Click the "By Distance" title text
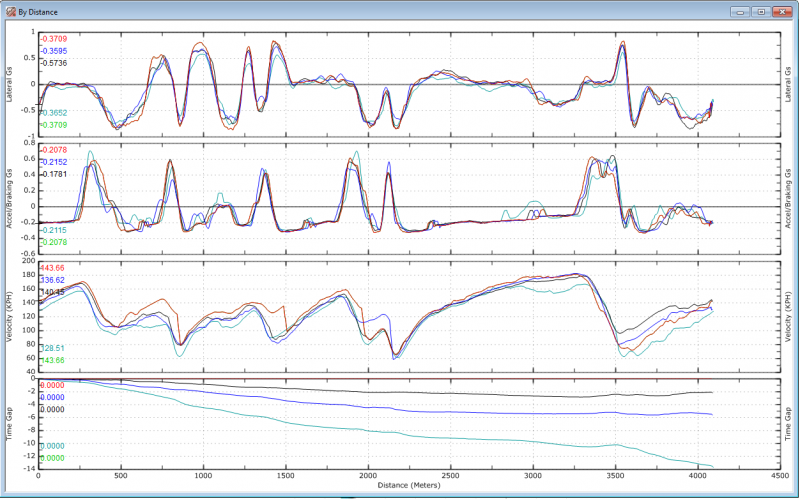Screen dimensions: 800x499 tap(38, 12)
